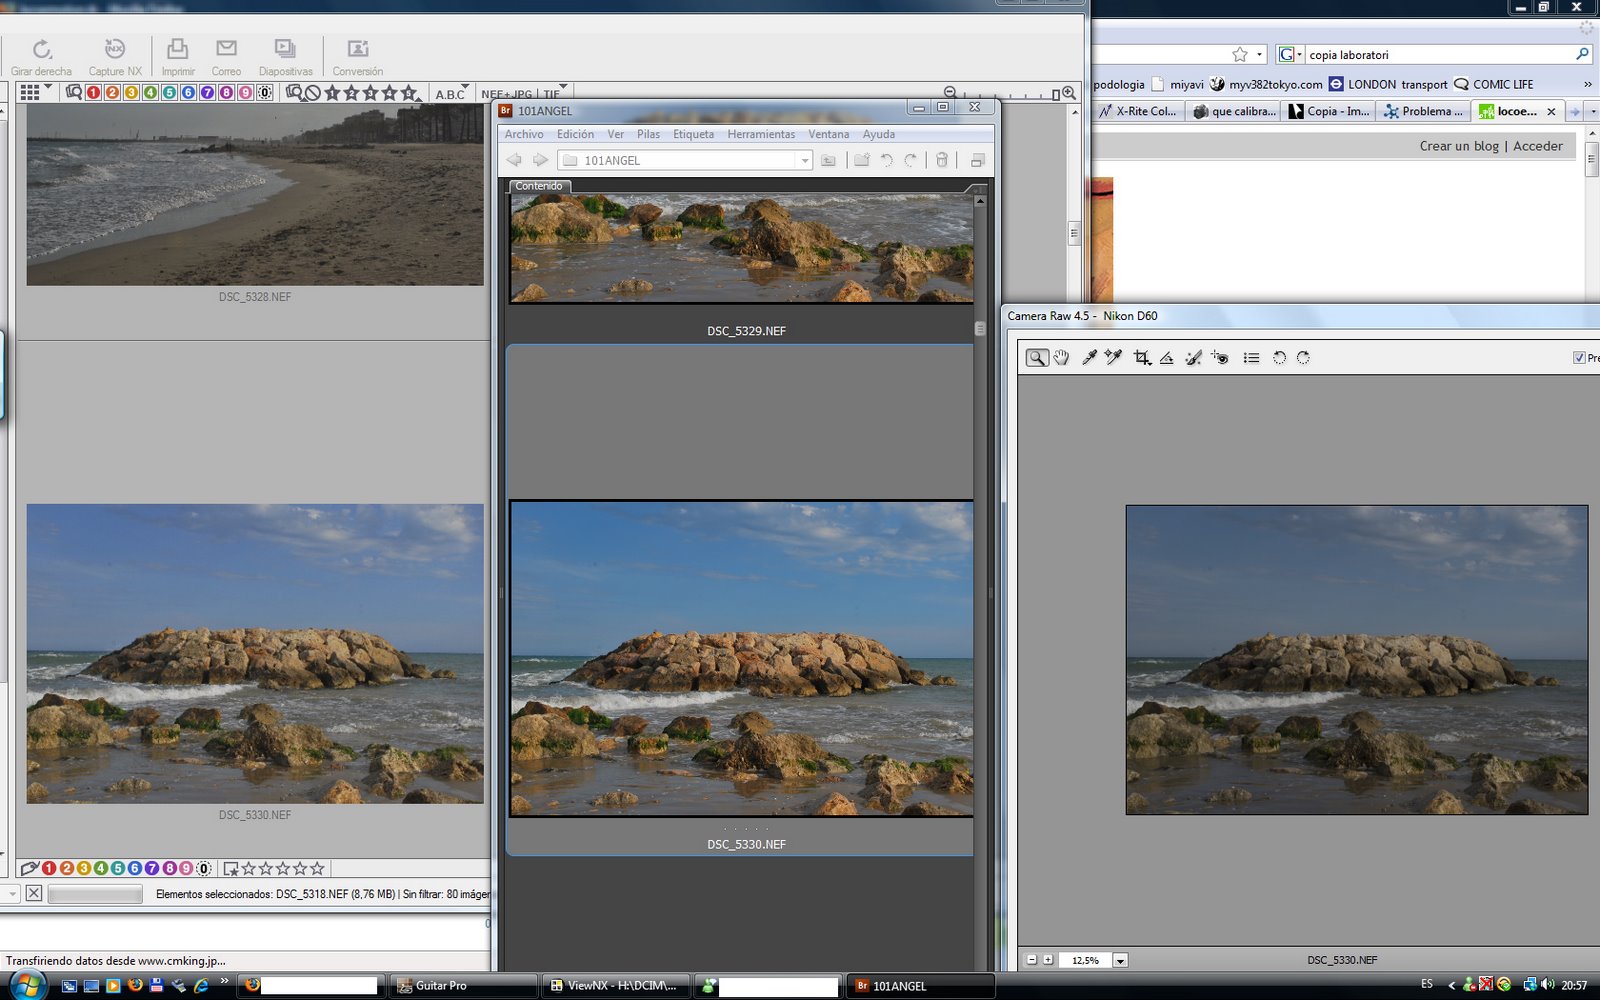Pick the White Balance eyedropper tool
This screenshot has width=1600, height=1000.
pyautogui.click(x=1089, y=358)
